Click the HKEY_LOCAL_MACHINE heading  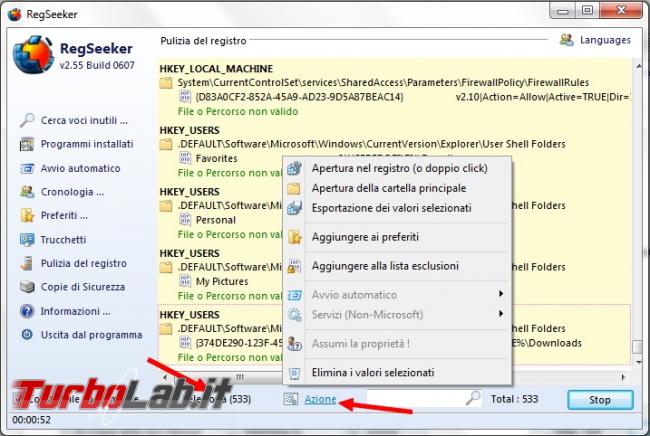click(x=216, y=69)
